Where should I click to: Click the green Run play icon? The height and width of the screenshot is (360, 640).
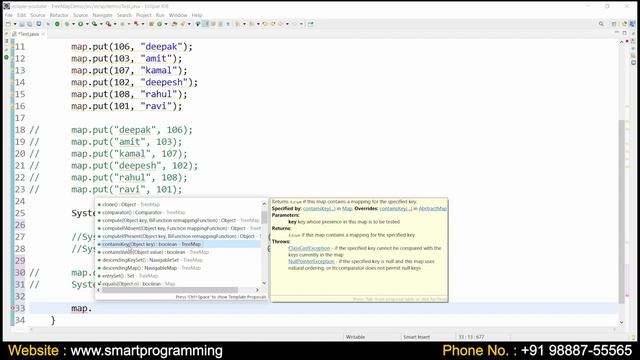80,24
